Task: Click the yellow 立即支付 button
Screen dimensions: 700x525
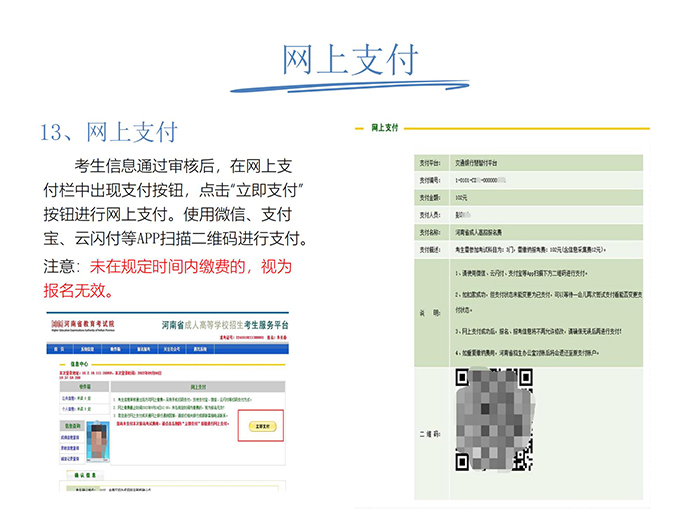Action: pos(262,427)
